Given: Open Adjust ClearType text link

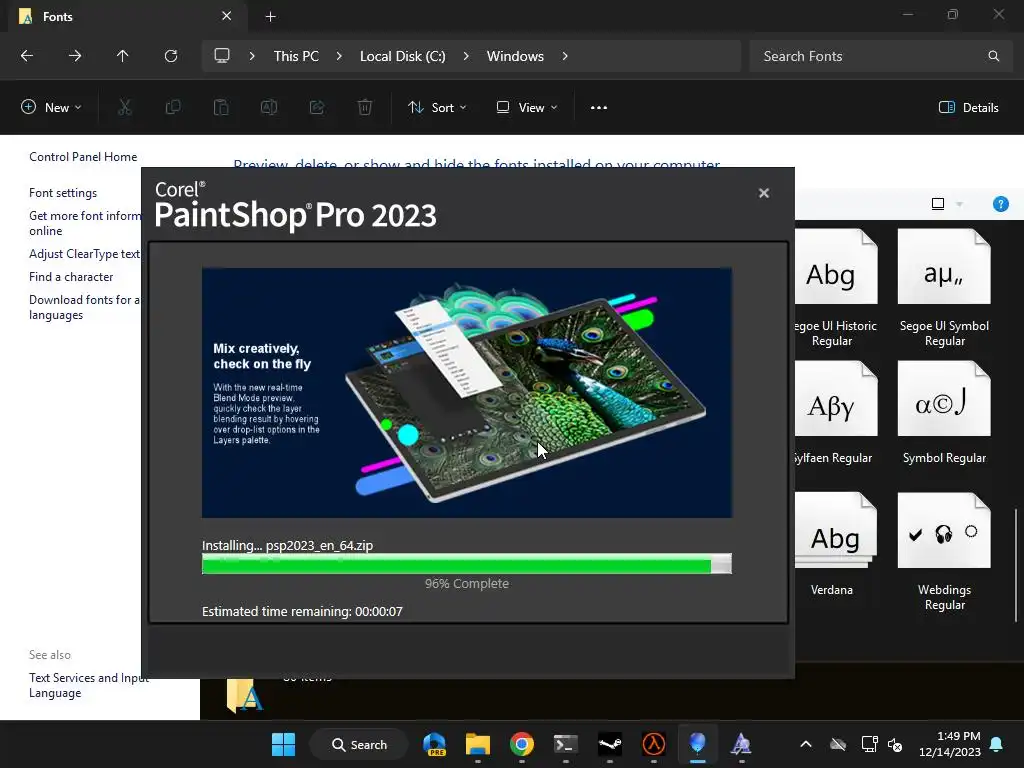Looking at the screenshot, I should [x=84, y=254].
